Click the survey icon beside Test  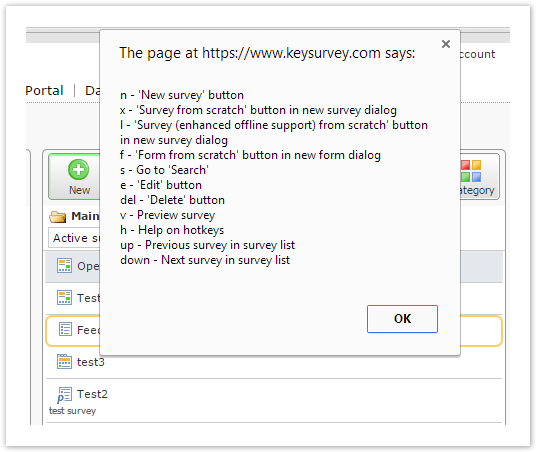coord(64,297)
